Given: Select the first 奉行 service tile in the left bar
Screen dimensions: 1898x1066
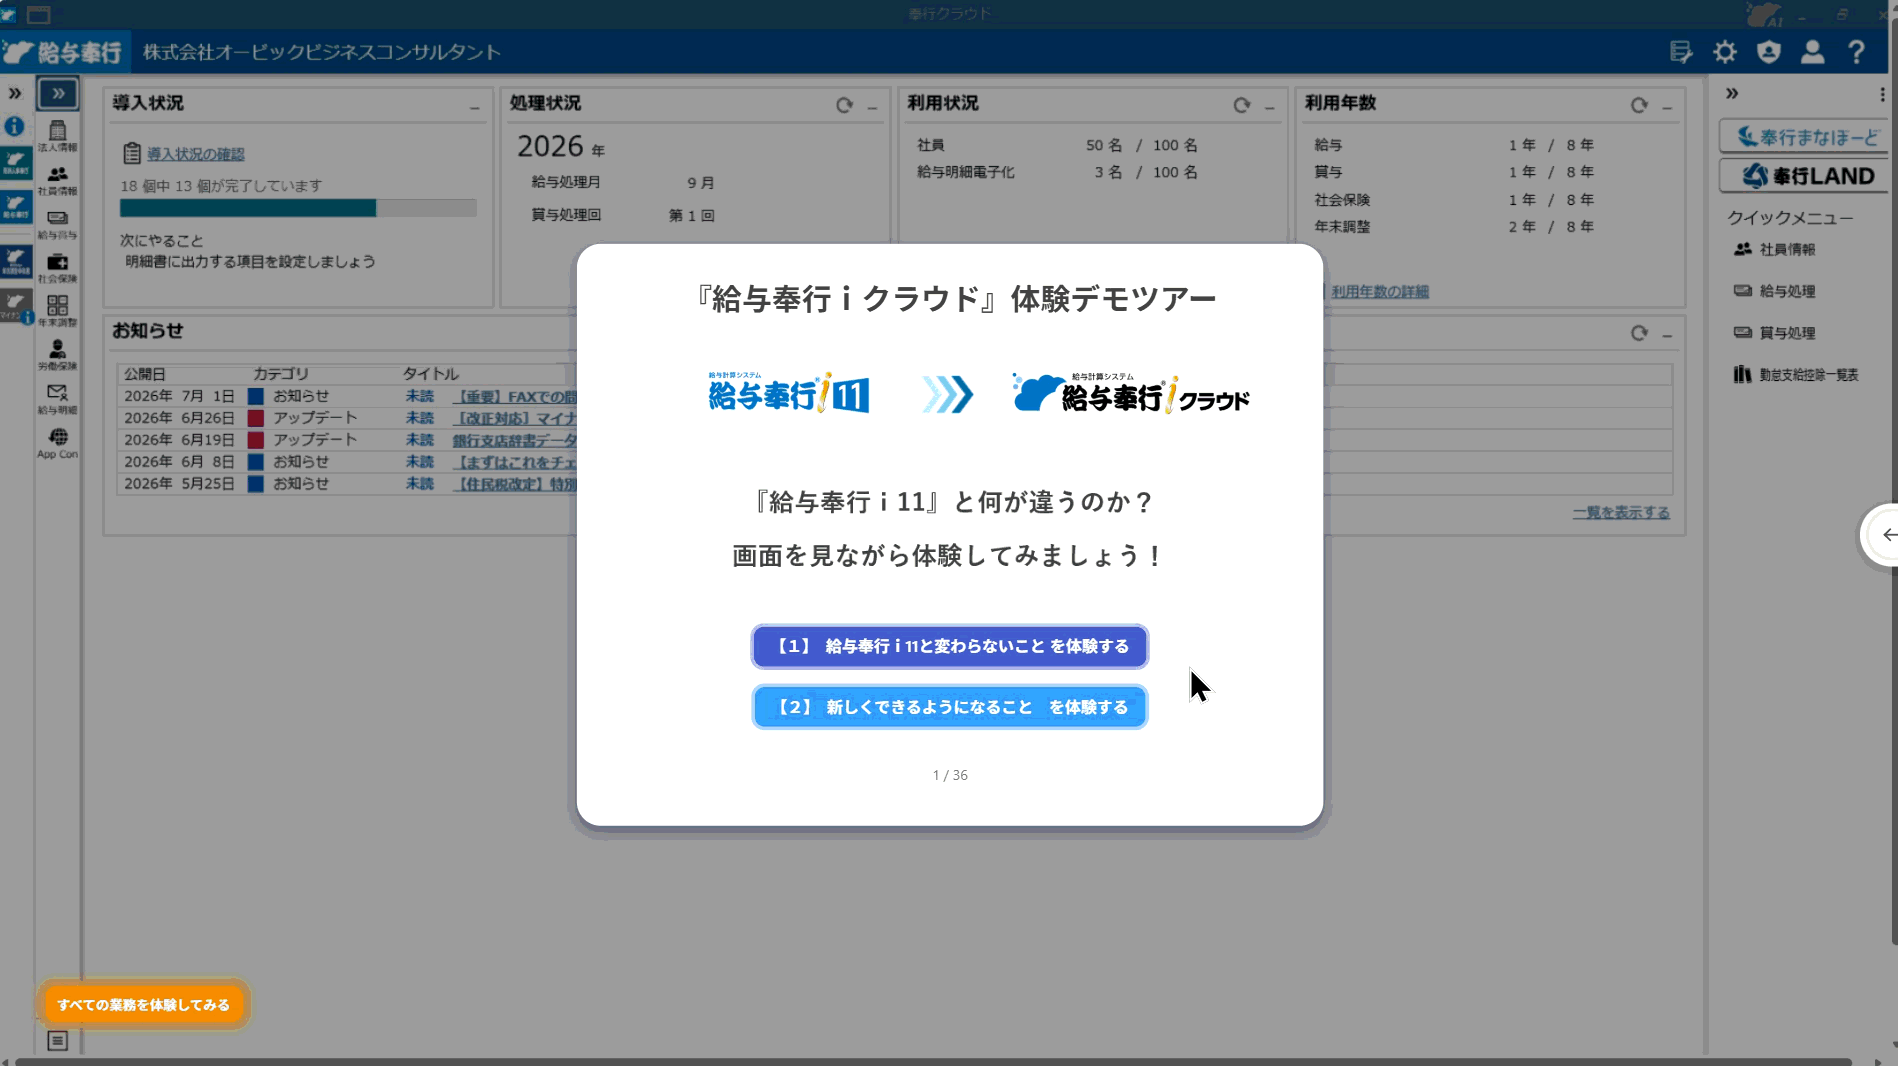Looking at the screenshot, I should (x=16, y=162).
